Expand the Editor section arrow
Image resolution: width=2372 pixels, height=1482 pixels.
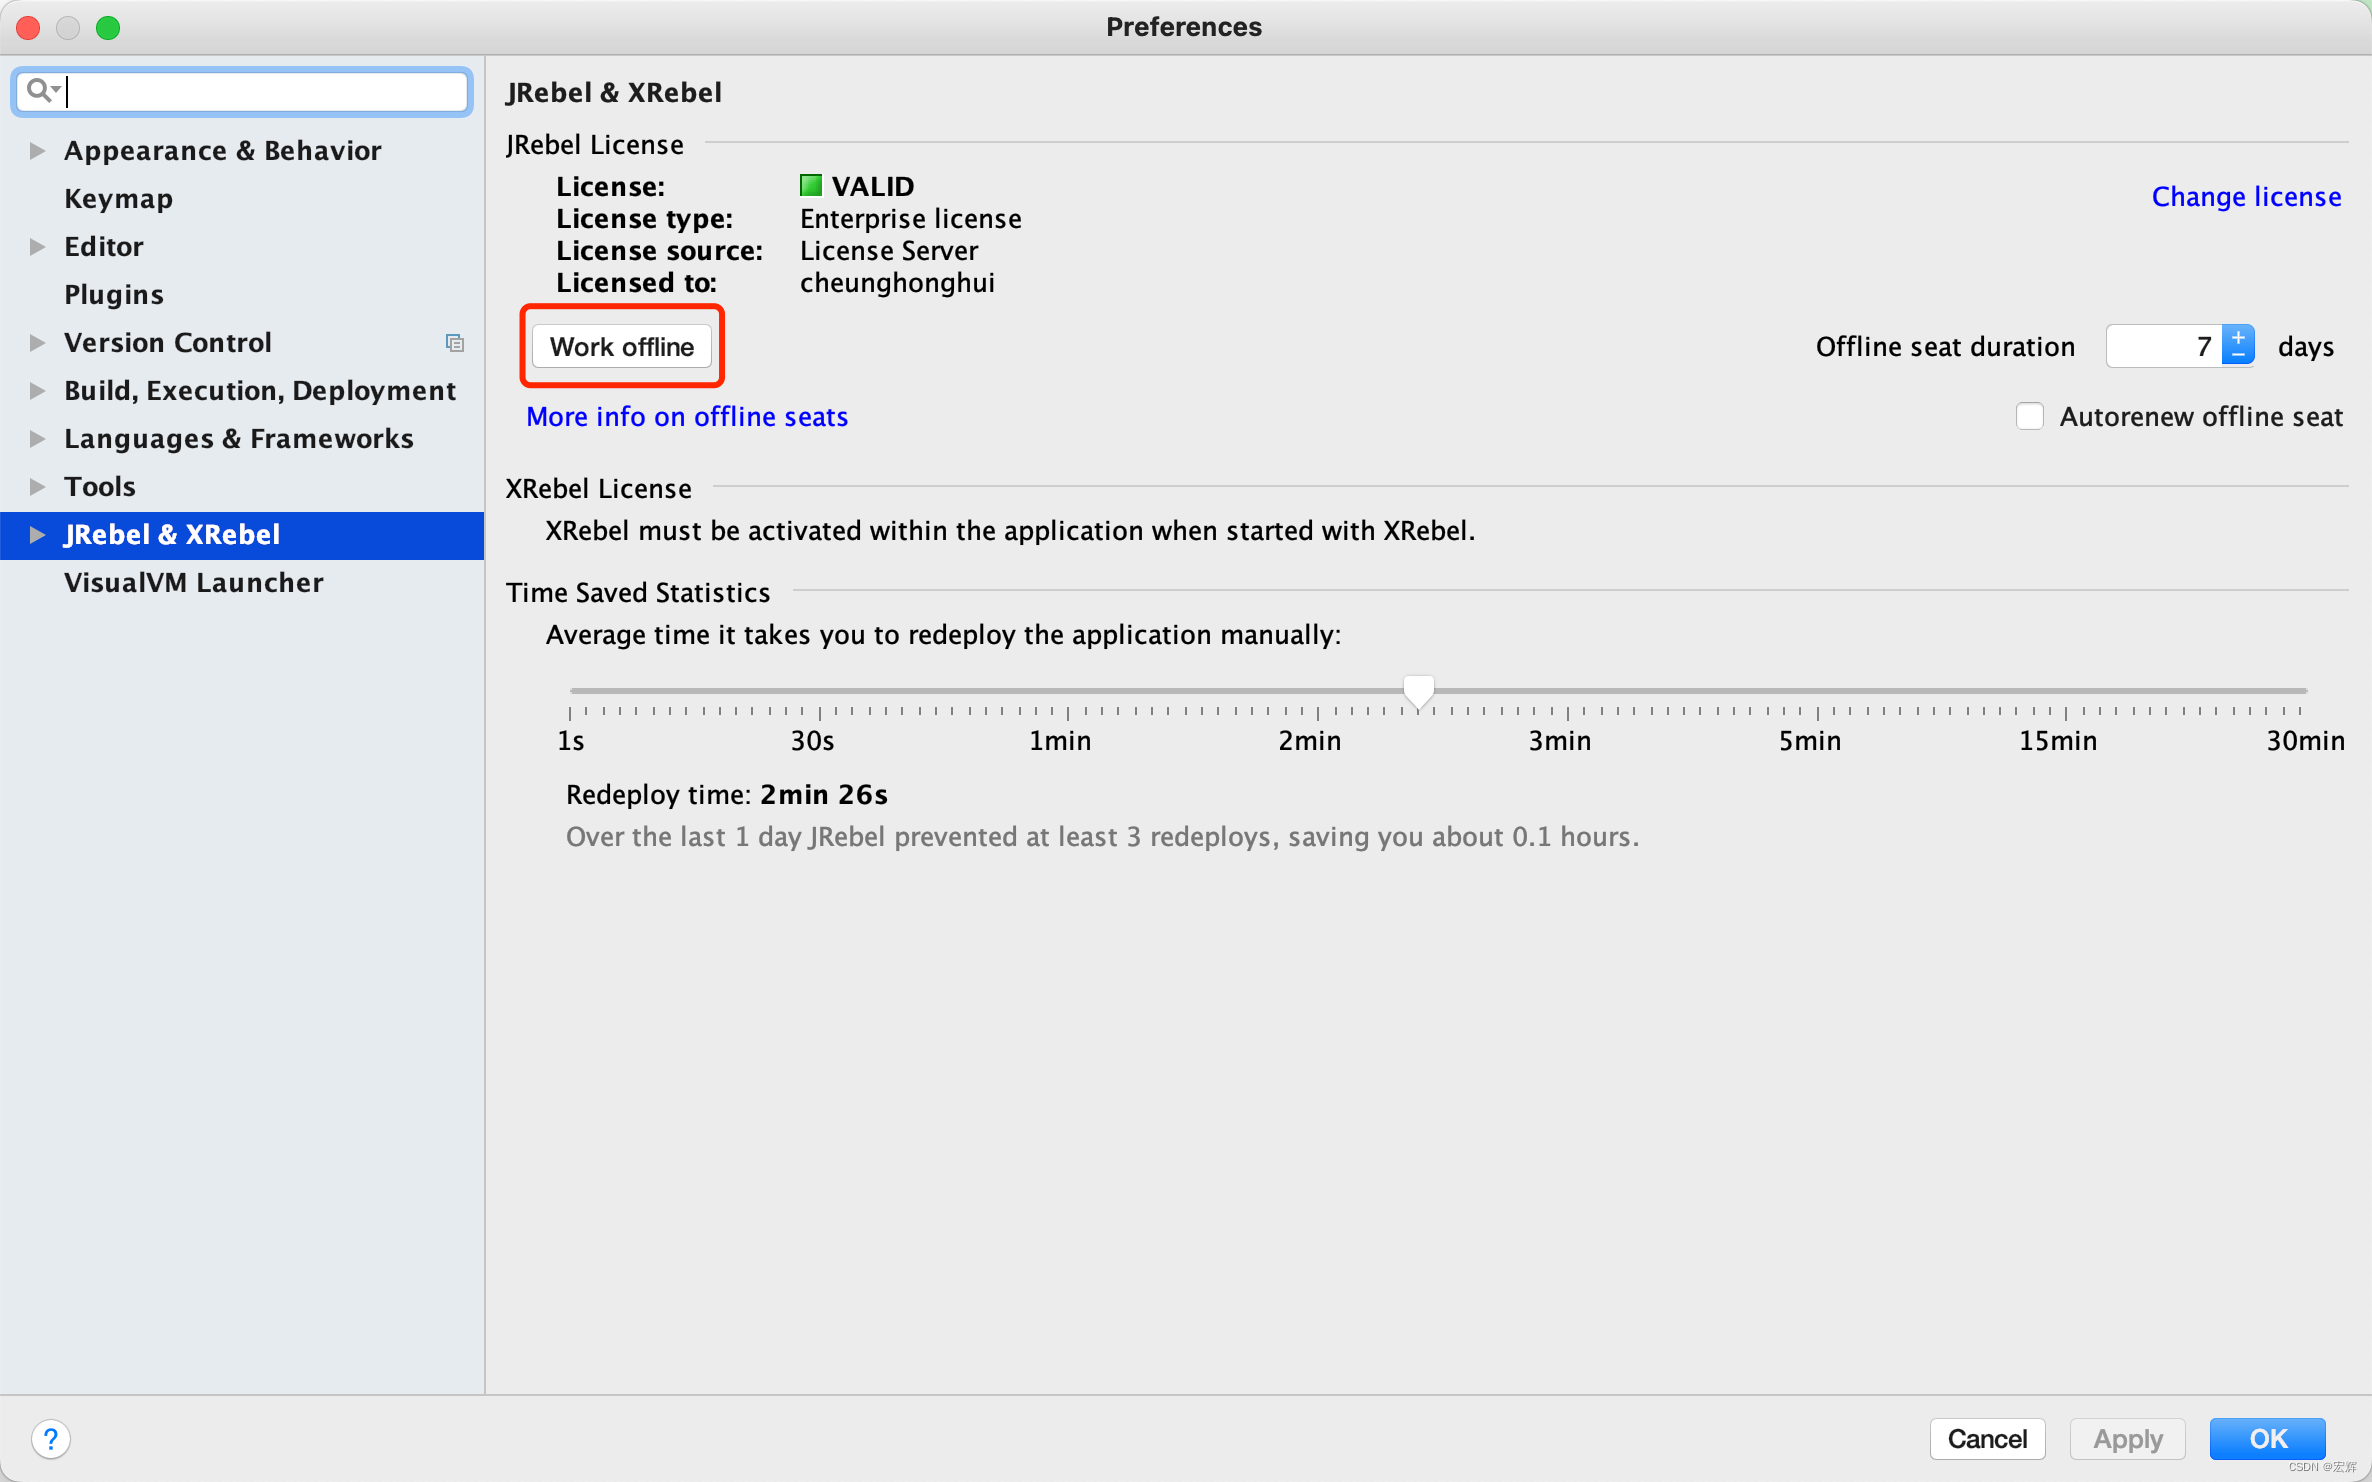(38, 247)
